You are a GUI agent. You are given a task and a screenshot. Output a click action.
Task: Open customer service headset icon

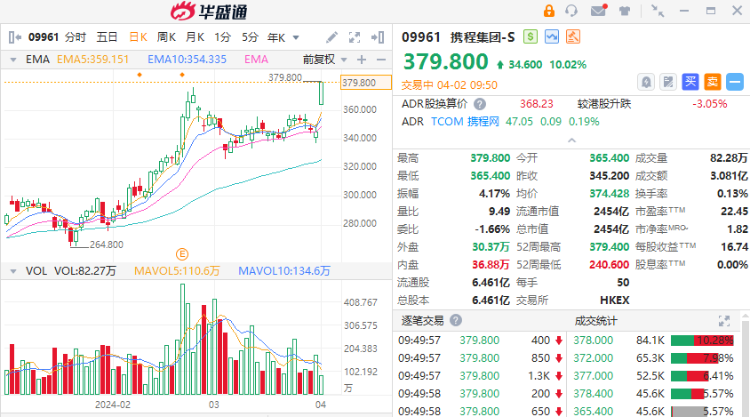[571, 11]
